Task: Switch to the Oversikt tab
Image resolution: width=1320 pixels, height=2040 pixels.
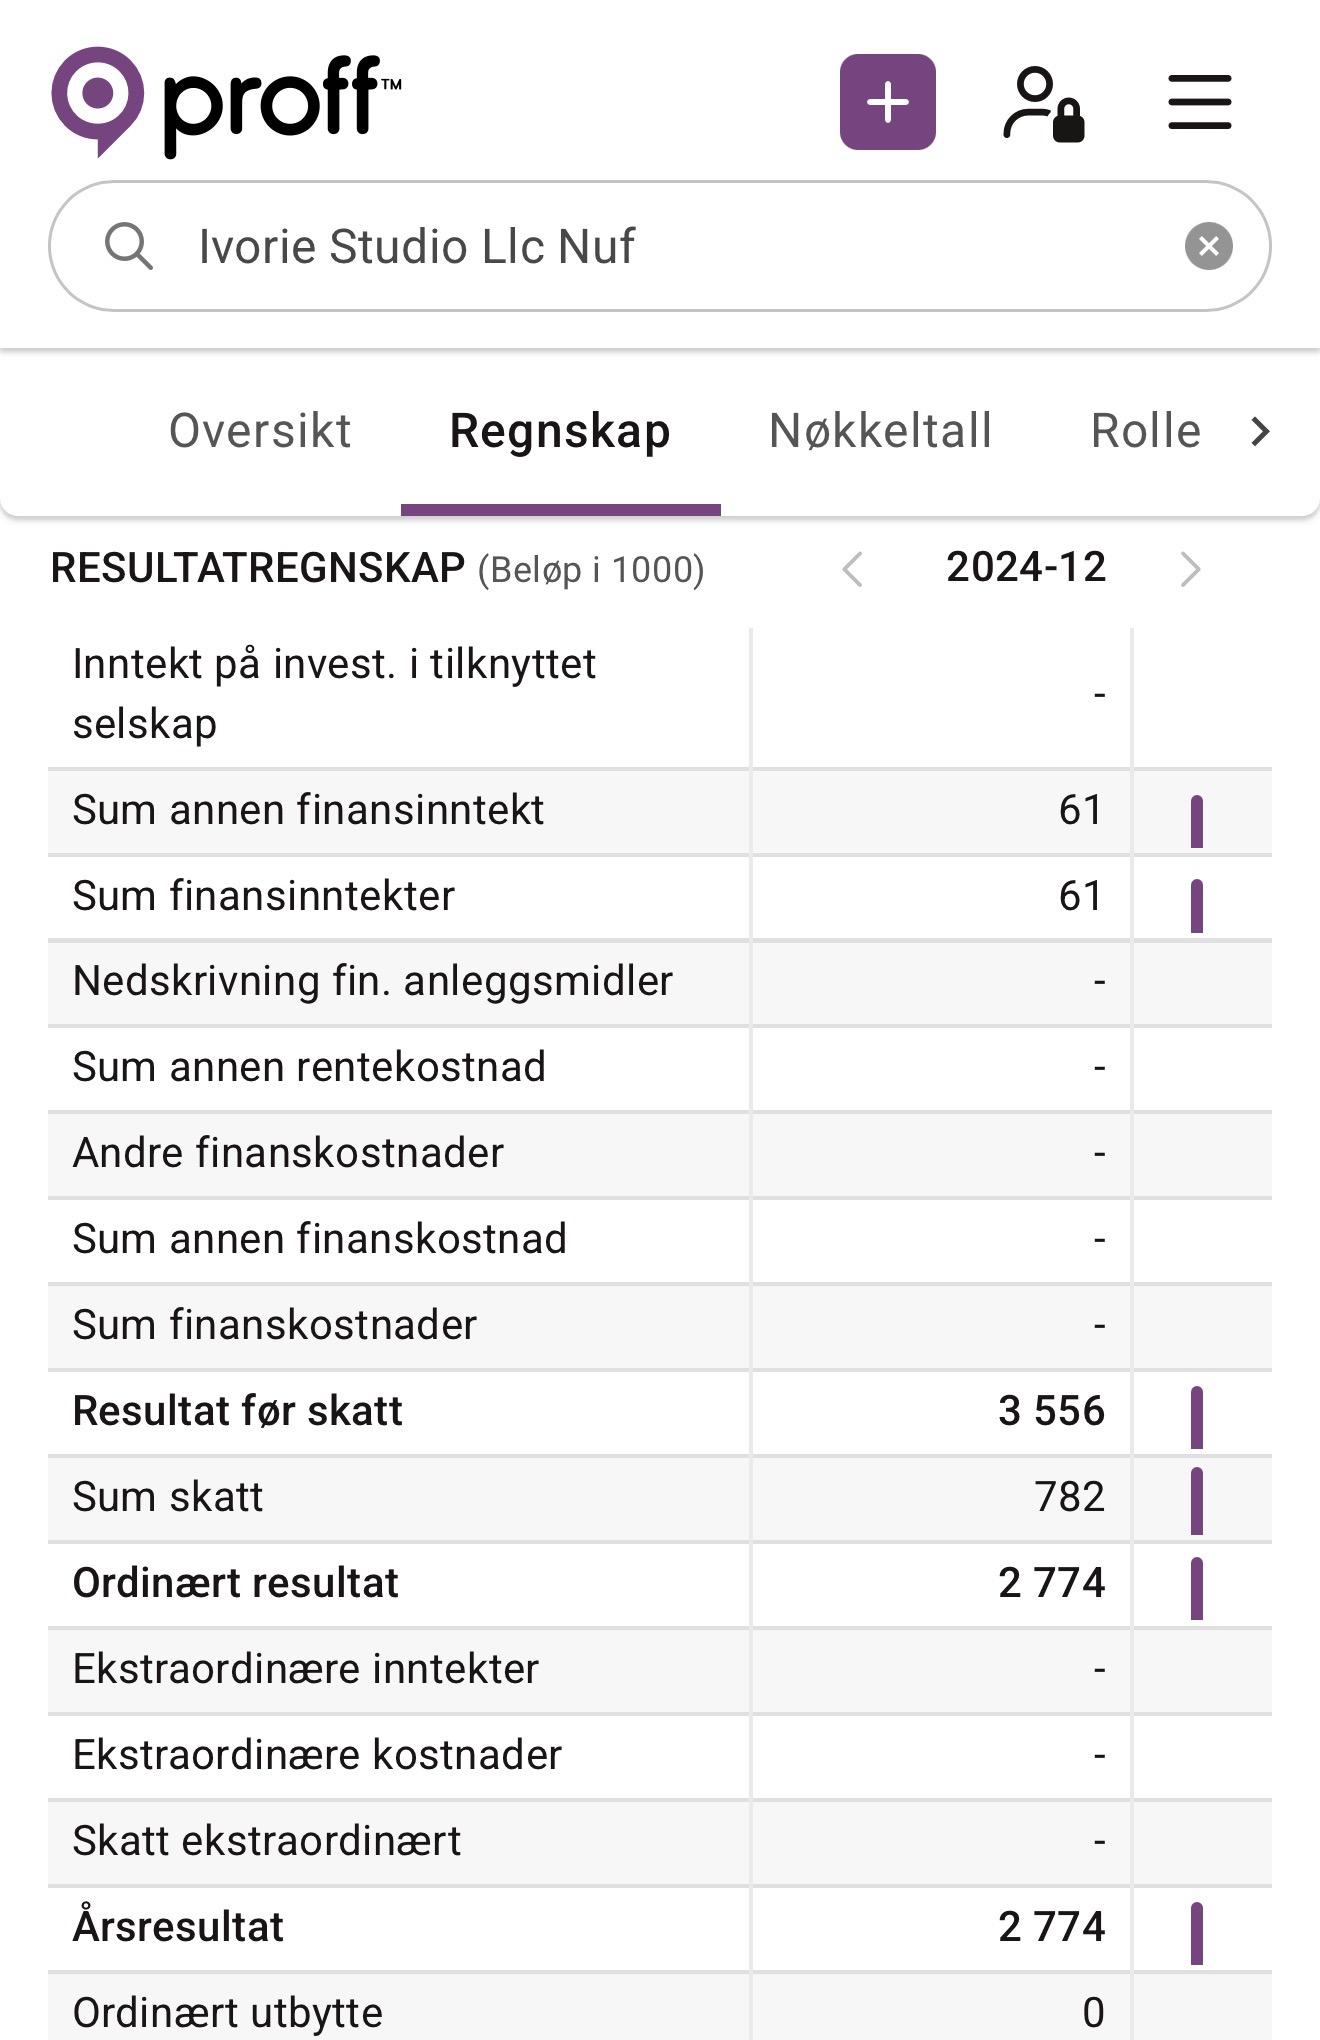Action: (x=260, y=432)
